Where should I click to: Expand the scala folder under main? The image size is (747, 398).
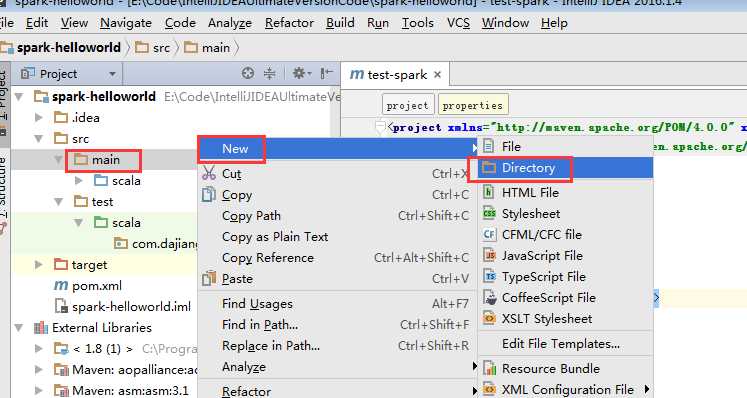[79, 181]
